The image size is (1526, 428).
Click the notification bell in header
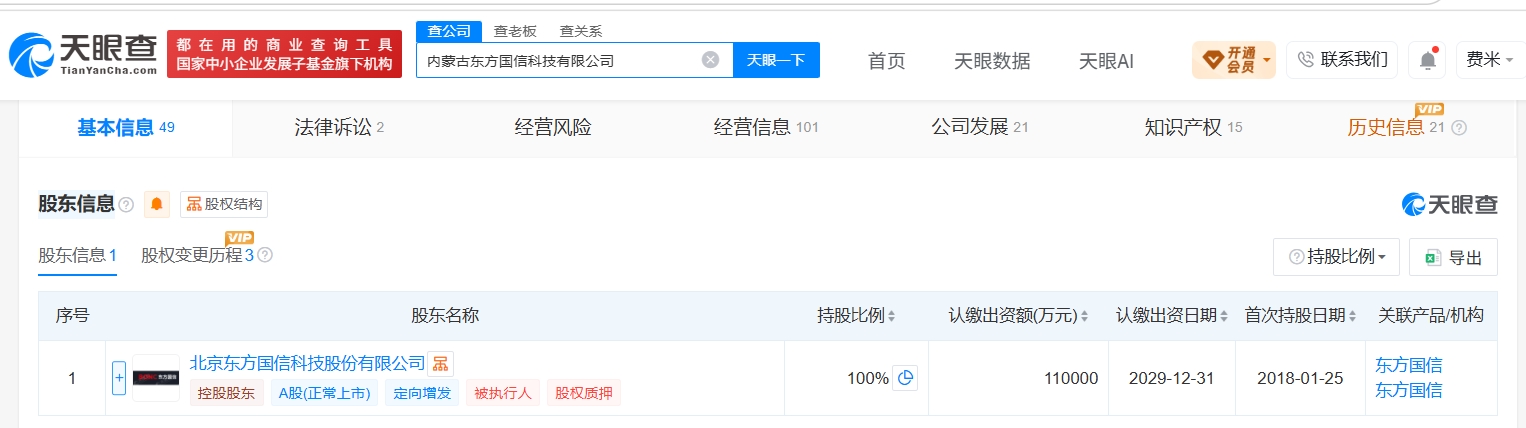coord(1428,60)
